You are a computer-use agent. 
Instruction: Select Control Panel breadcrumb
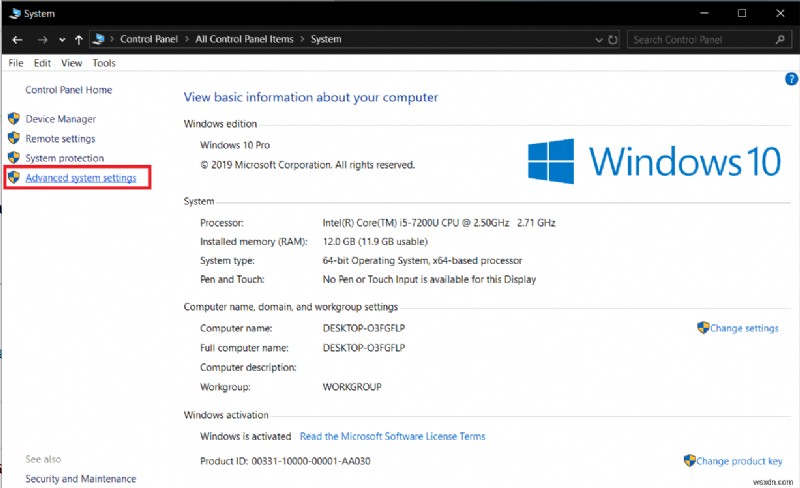[149, 39]
